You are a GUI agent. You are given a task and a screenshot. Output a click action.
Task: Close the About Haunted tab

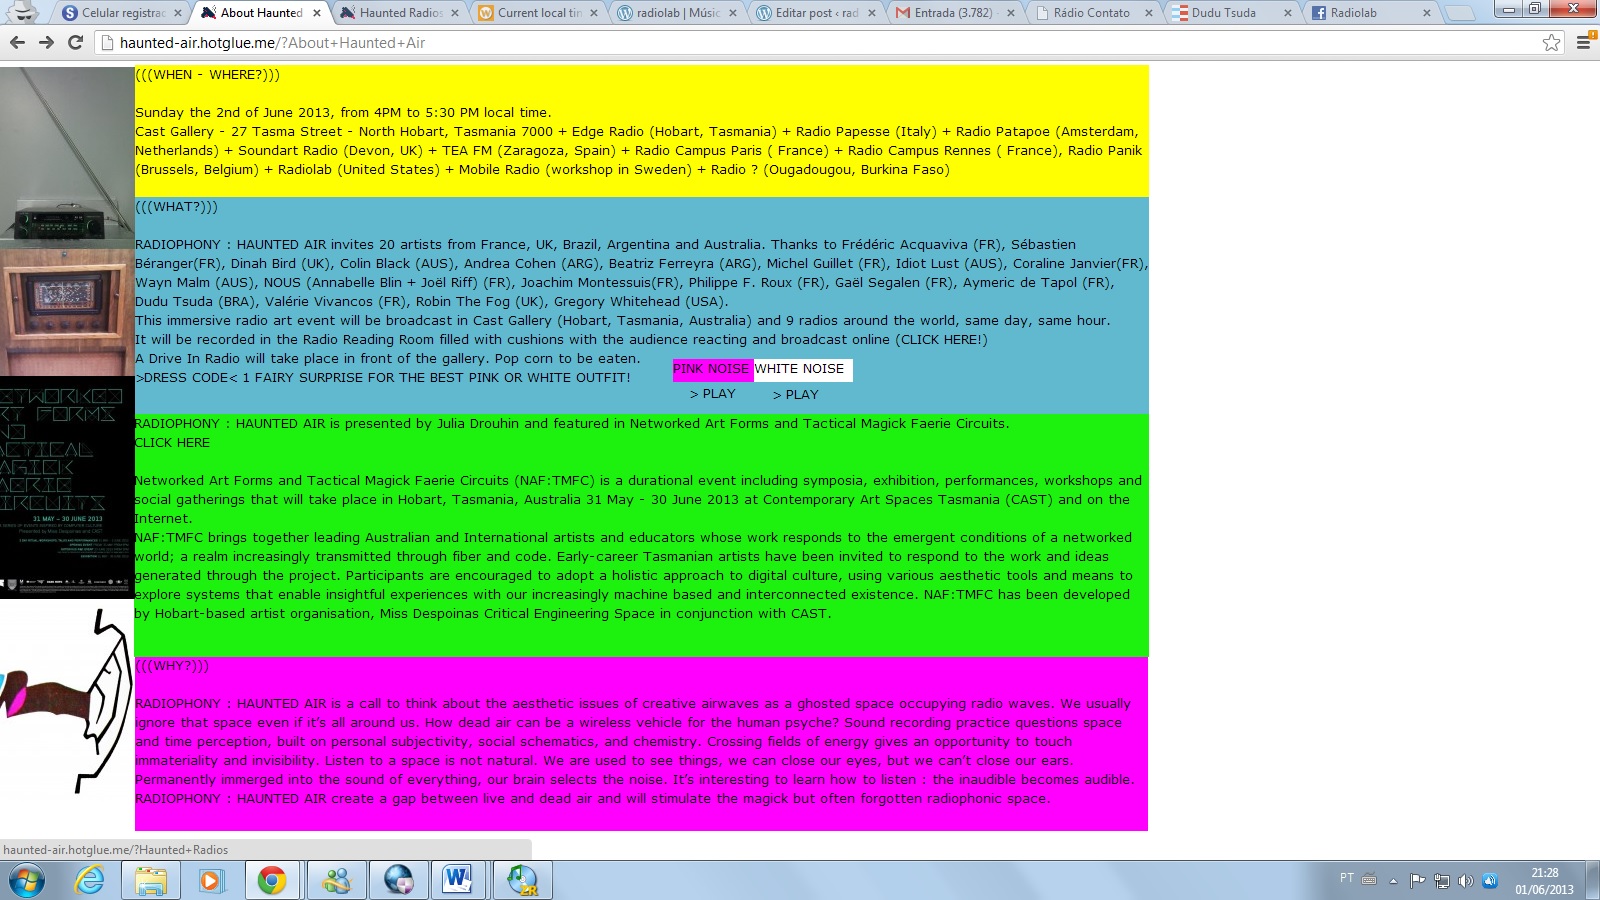click(317, 13)
